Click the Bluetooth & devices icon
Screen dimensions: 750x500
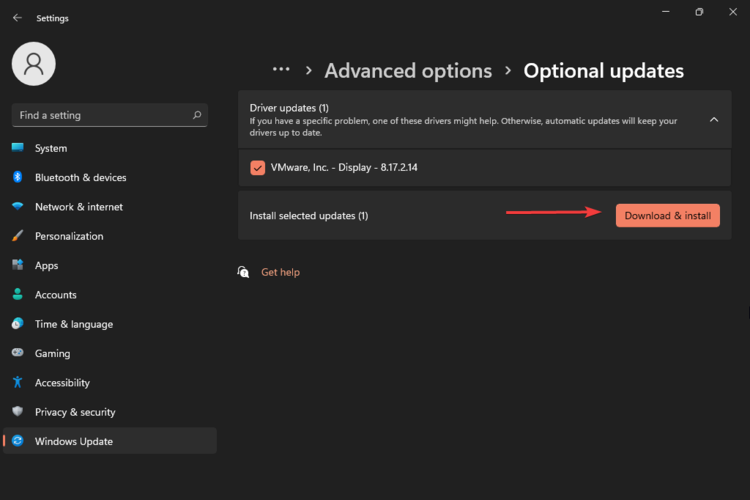pos(17,177)
